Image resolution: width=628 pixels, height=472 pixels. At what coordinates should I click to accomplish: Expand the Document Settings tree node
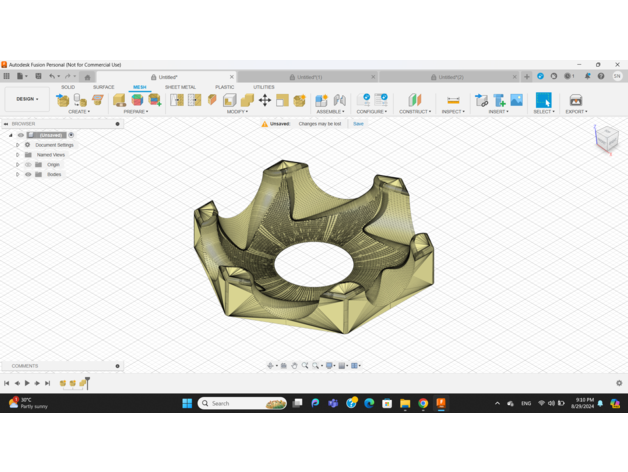click(x=17, y=145)
